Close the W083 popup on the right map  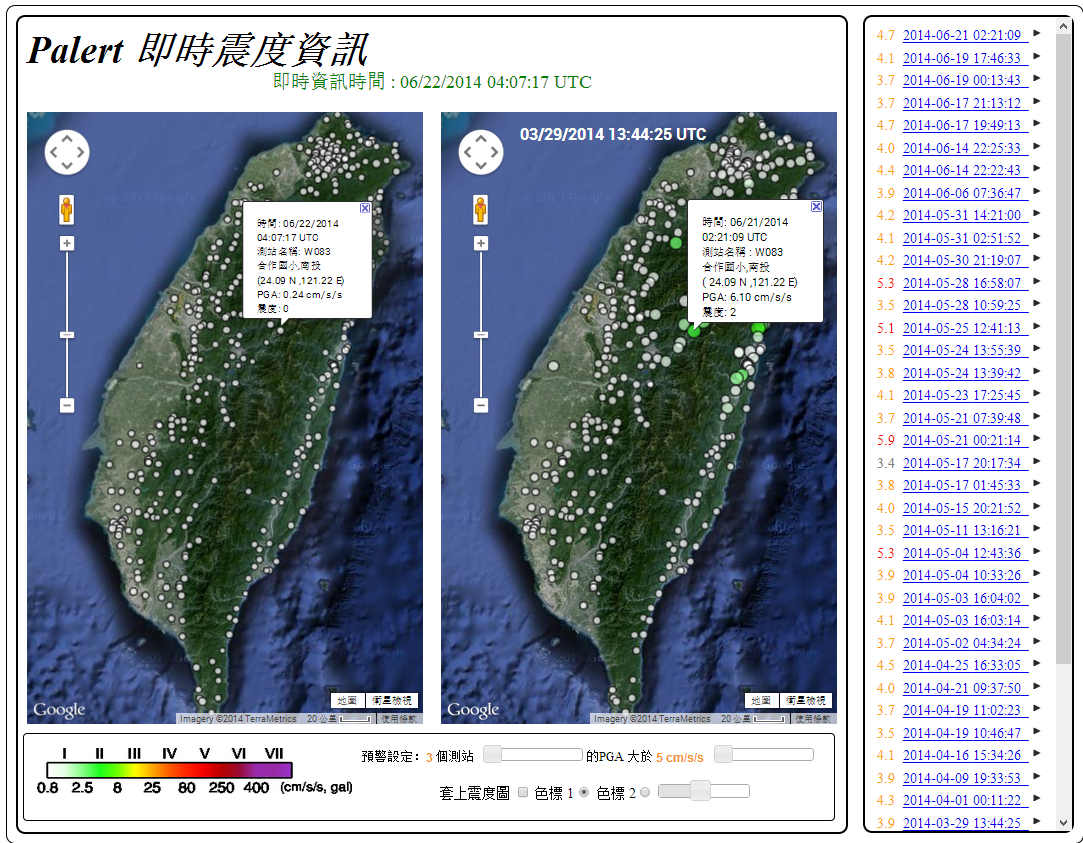pos(816,205)
